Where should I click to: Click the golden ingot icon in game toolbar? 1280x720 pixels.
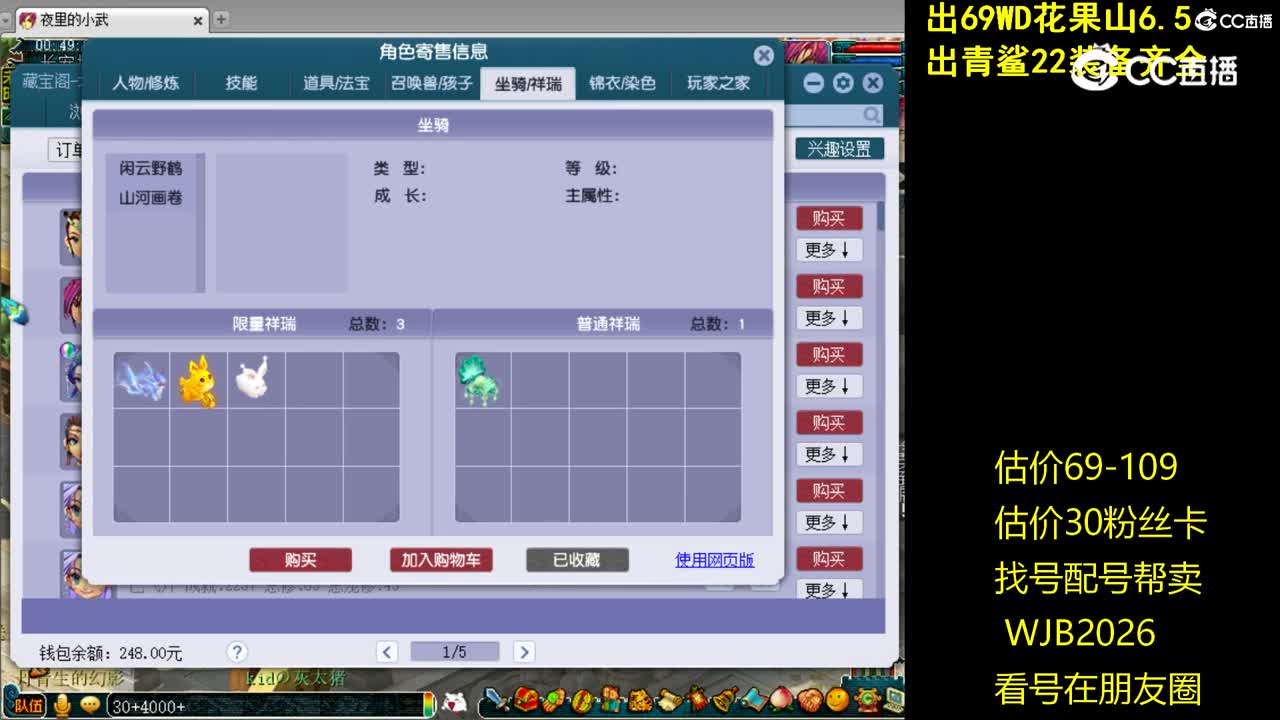(582, 699)
